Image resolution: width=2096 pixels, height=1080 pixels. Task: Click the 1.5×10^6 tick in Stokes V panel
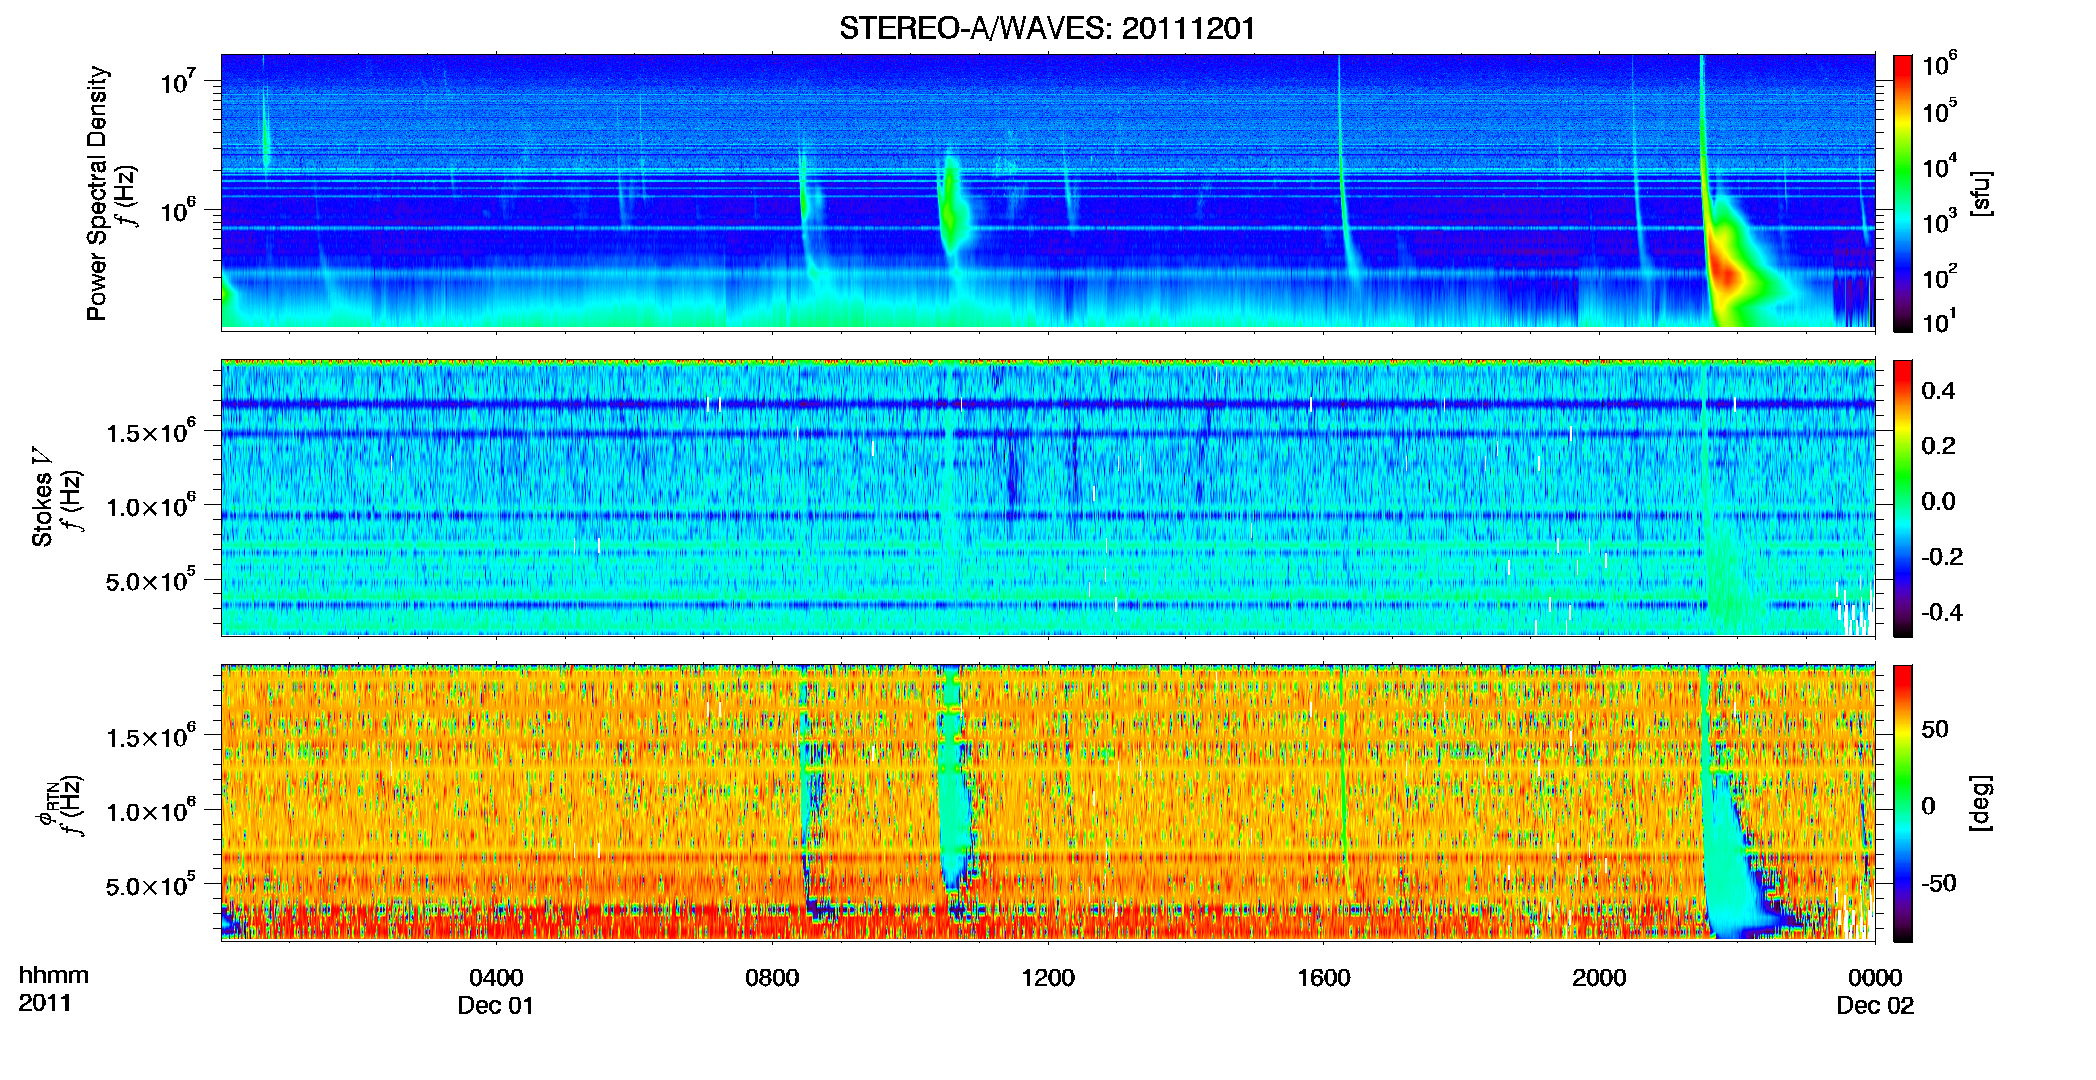click(x=151, y=433)
